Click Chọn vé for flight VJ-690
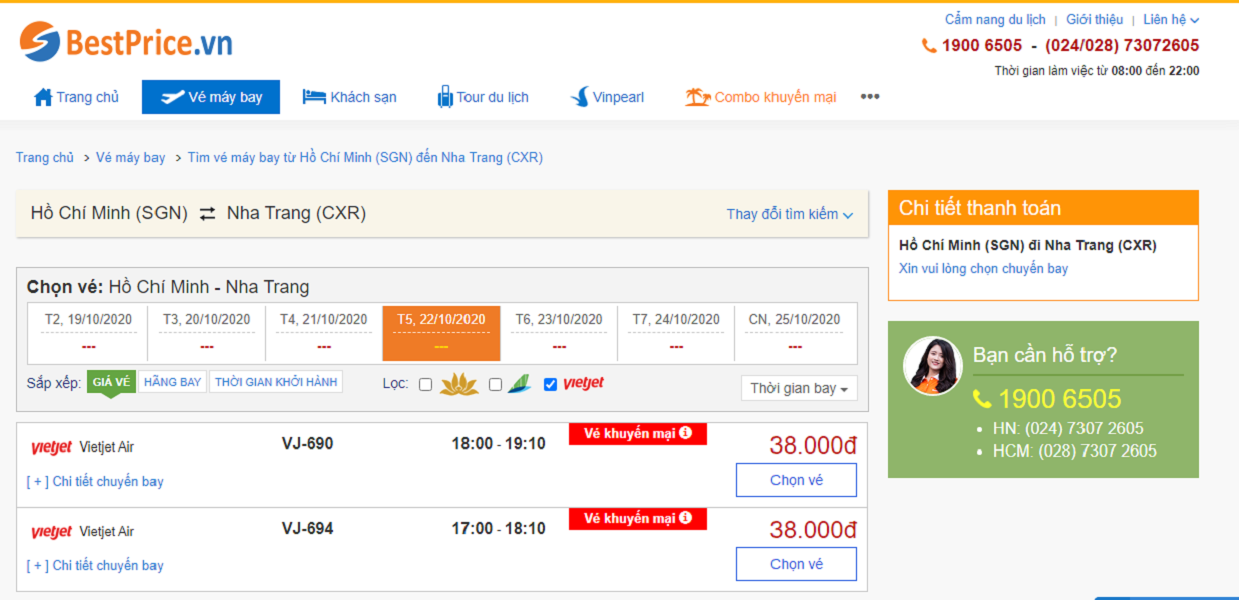 click(x=796, y=480)
